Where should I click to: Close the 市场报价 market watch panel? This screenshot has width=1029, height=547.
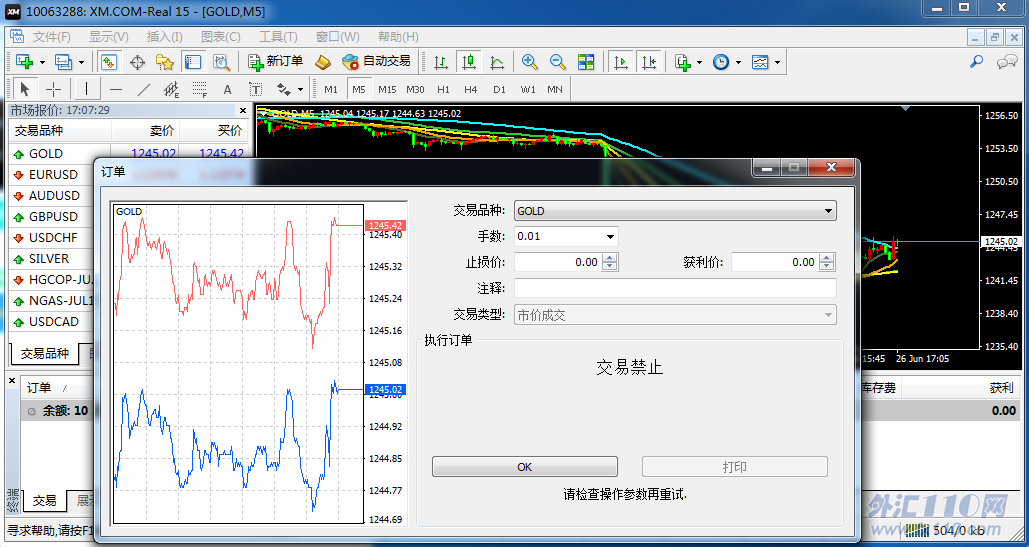point(243,110)
